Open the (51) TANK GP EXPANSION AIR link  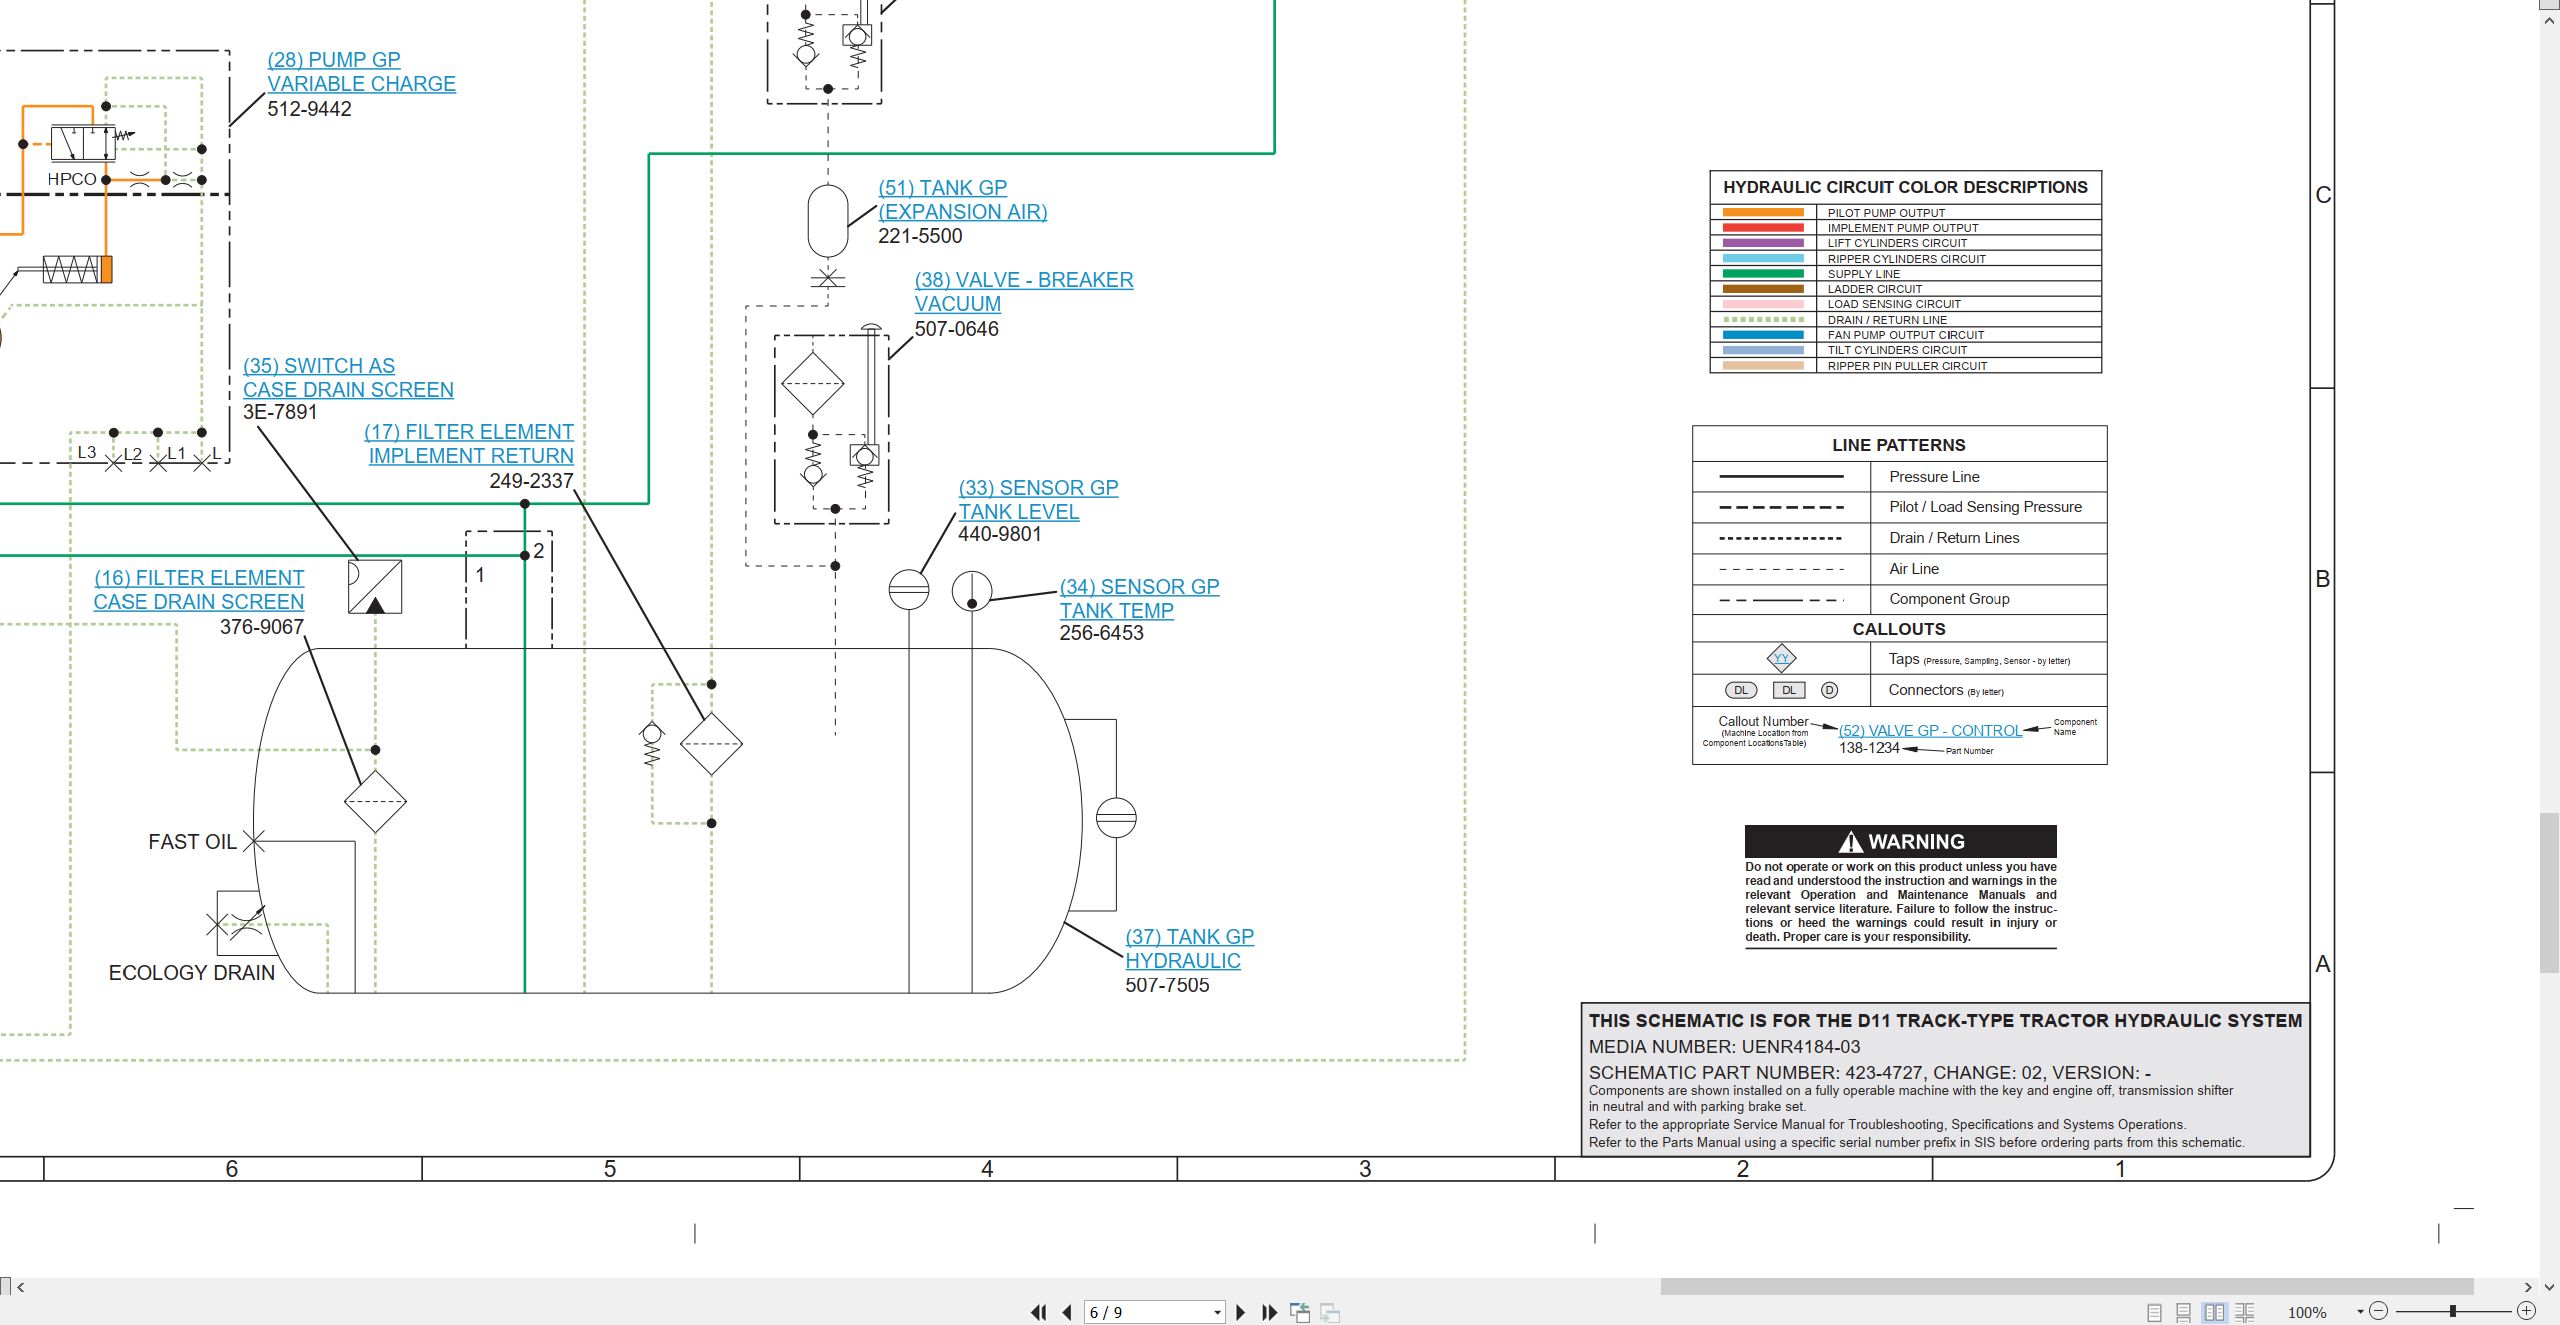[x=962, y=200]
